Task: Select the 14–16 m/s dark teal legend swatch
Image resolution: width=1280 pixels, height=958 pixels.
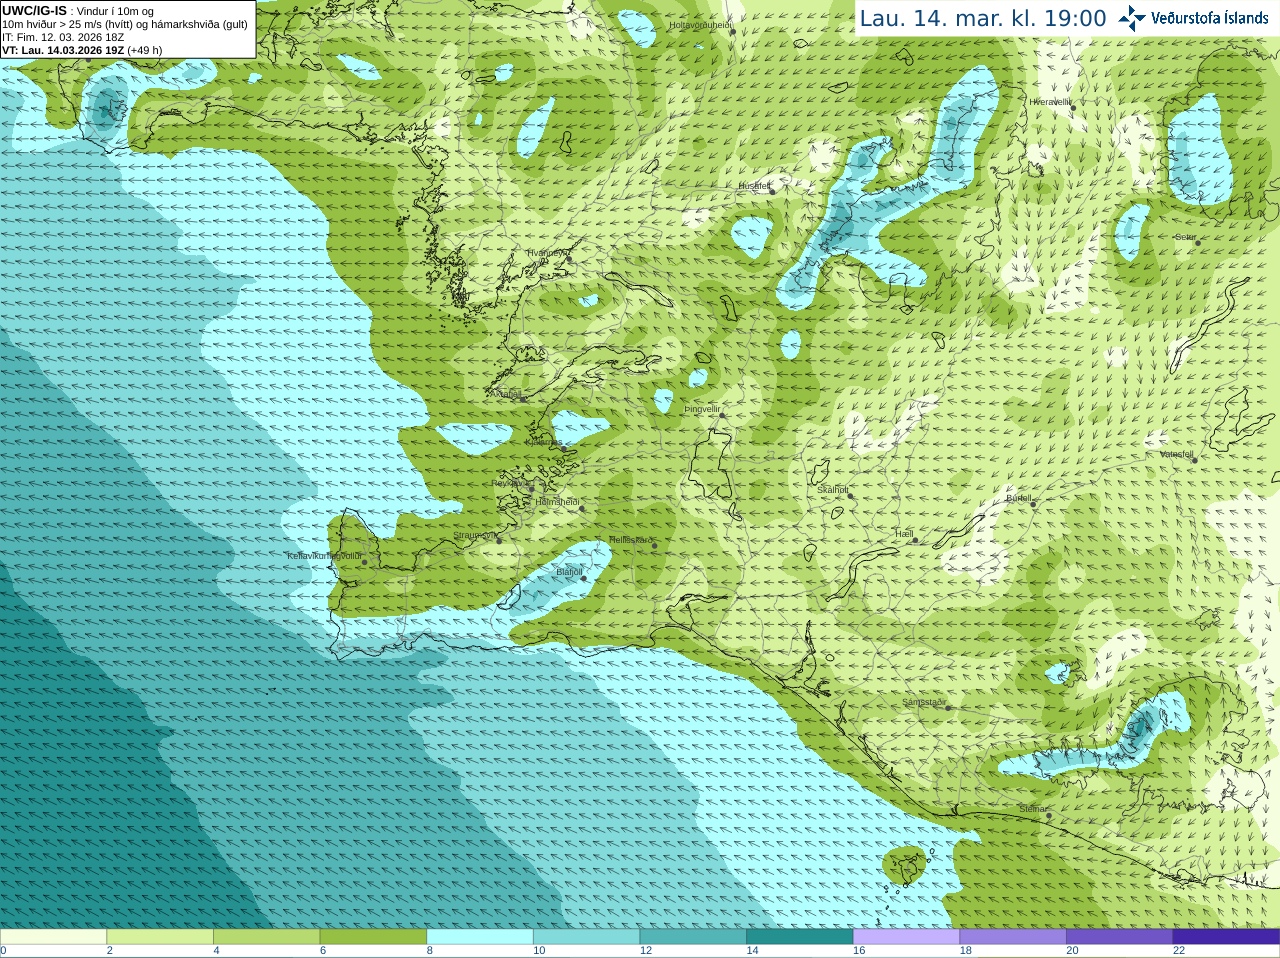Action: (800, 937)
